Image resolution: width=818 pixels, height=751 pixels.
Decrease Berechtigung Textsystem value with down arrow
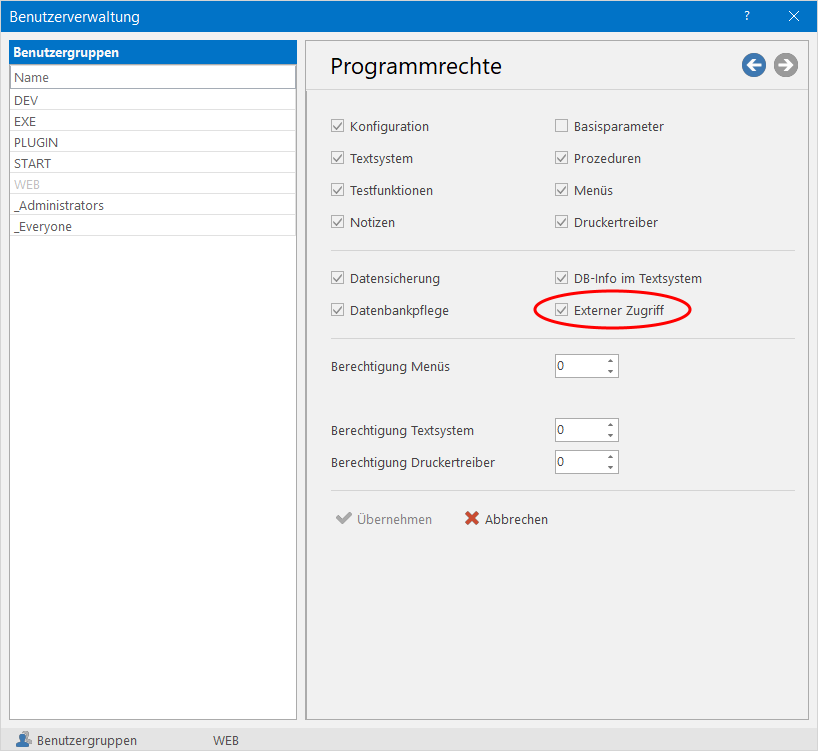coord(610,436)
